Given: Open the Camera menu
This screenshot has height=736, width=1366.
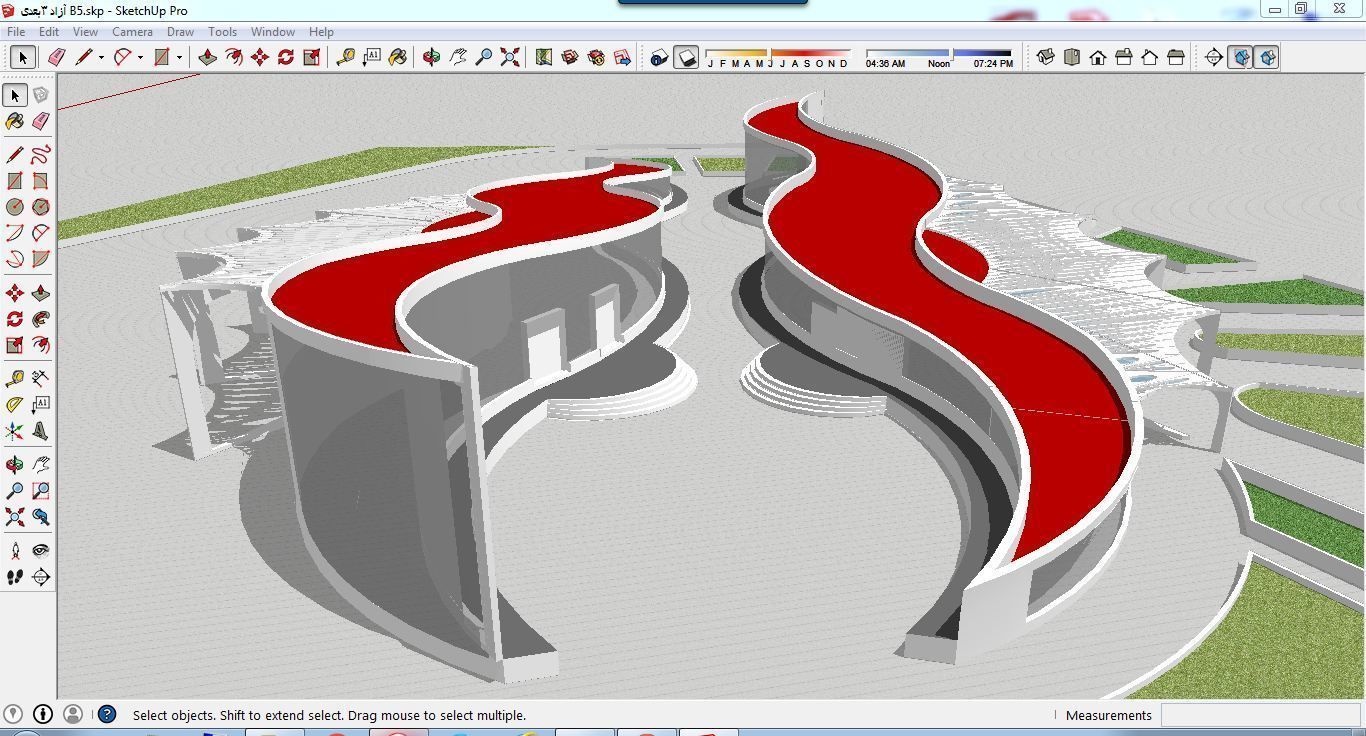Looking at the screenshot, I should tap(132, 32).
